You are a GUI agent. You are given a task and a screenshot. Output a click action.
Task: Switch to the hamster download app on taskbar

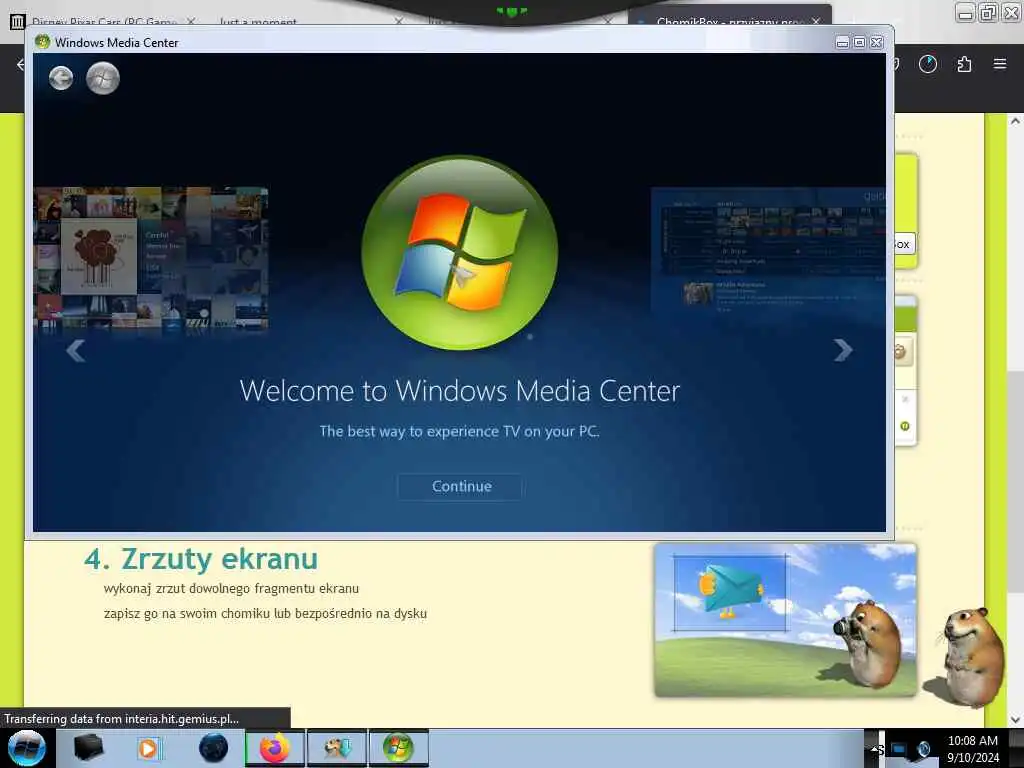pos(337,748)
